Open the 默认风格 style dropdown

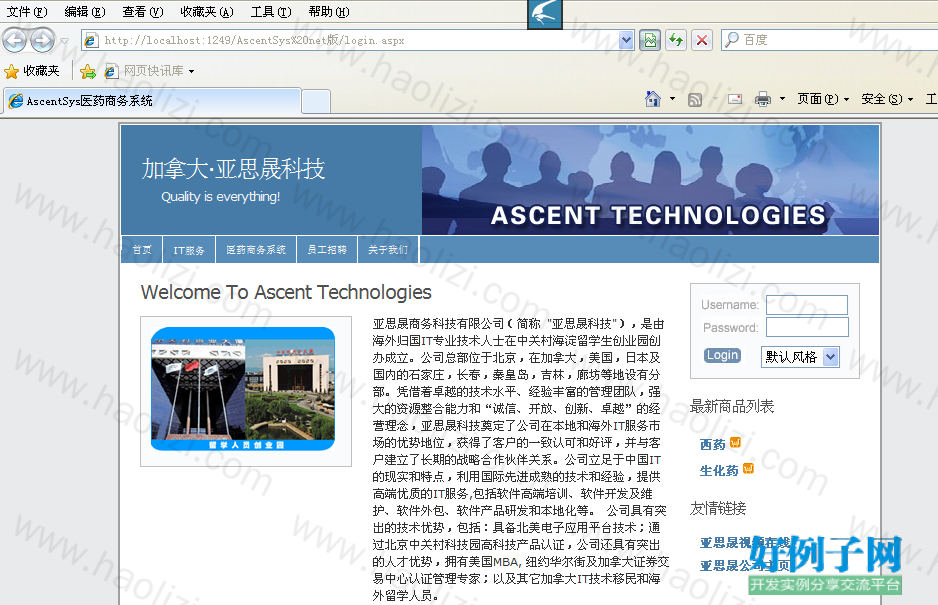pyautogui.click(x=800, y=357)
